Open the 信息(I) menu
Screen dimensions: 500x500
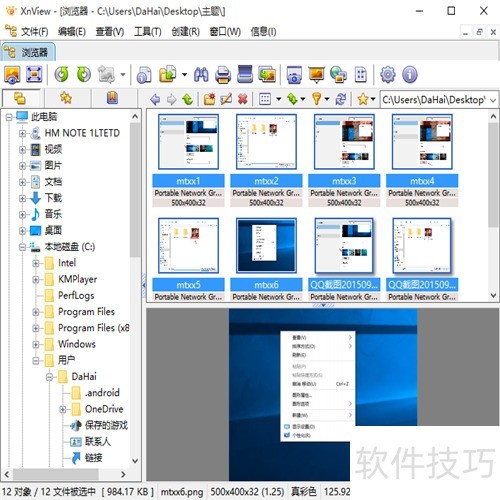tap(263, 32)
